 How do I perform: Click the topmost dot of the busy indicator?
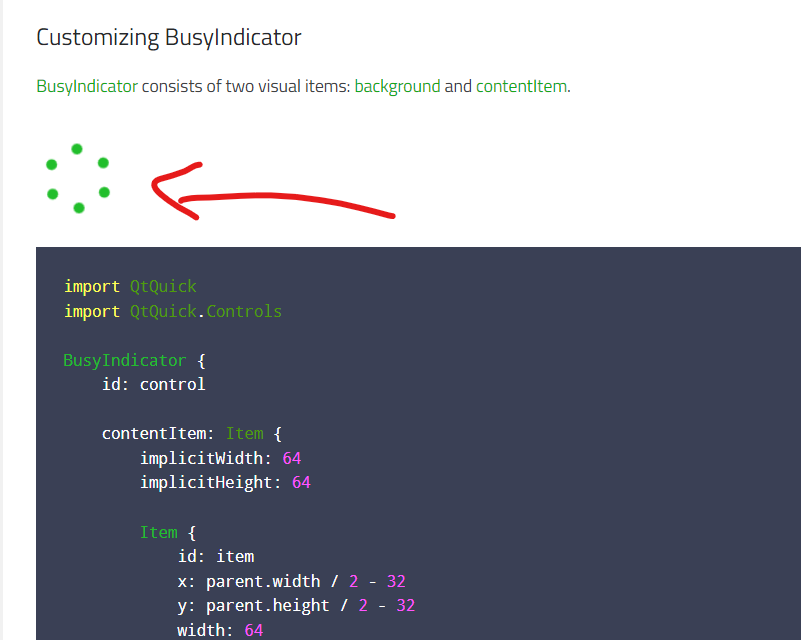point(77,149)
